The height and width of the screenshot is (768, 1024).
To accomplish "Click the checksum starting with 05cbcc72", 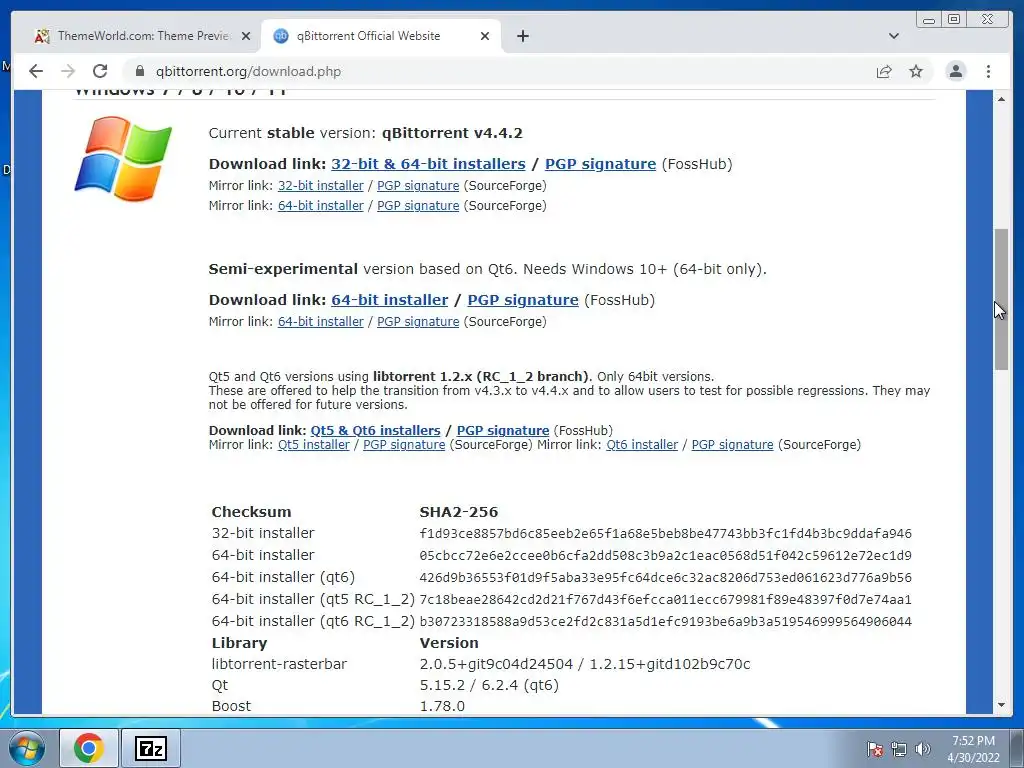I will (x=665, y=556).
